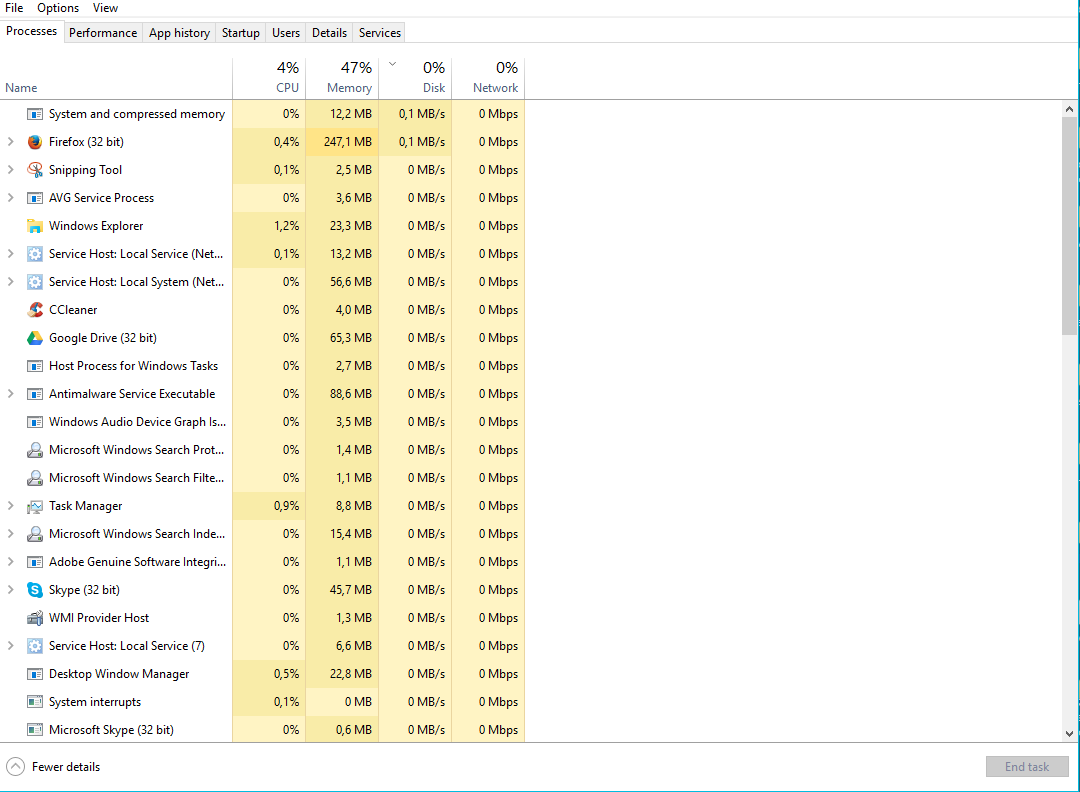1080x792 pixels.
Task: Switch to the App history tab
Action: click(179, 33)
